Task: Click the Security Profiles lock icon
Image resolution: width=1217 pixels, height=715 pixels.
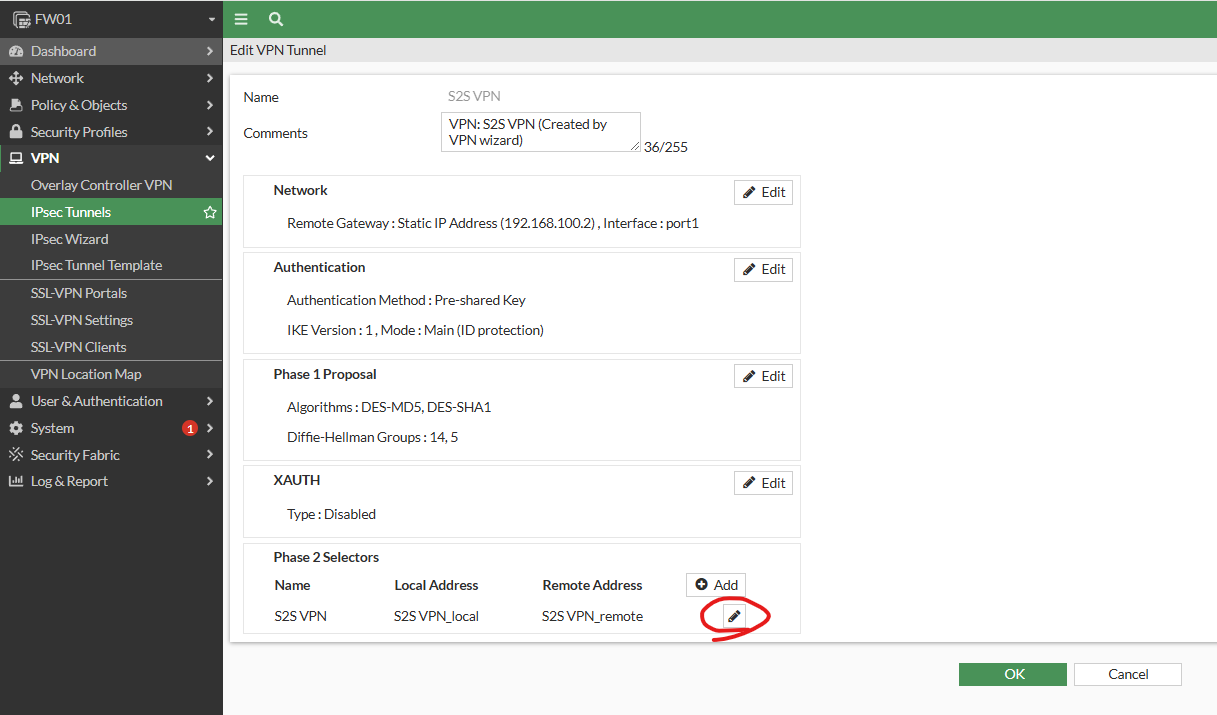Action: (15, 132)
